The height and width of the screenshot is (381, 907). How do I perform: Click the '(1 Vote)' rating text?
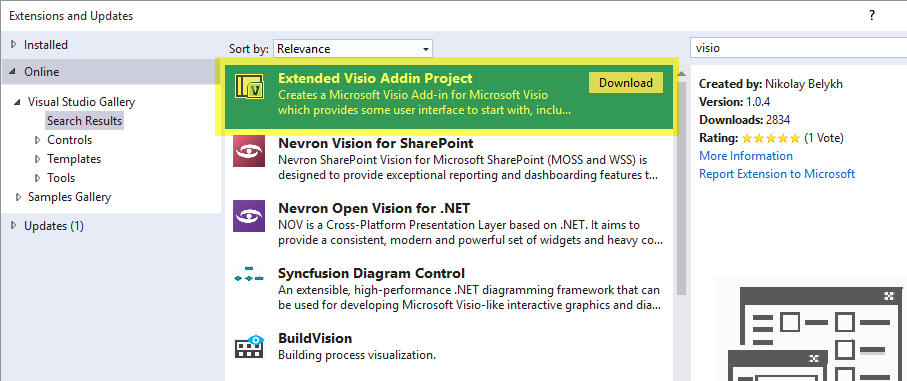[824, 138]
